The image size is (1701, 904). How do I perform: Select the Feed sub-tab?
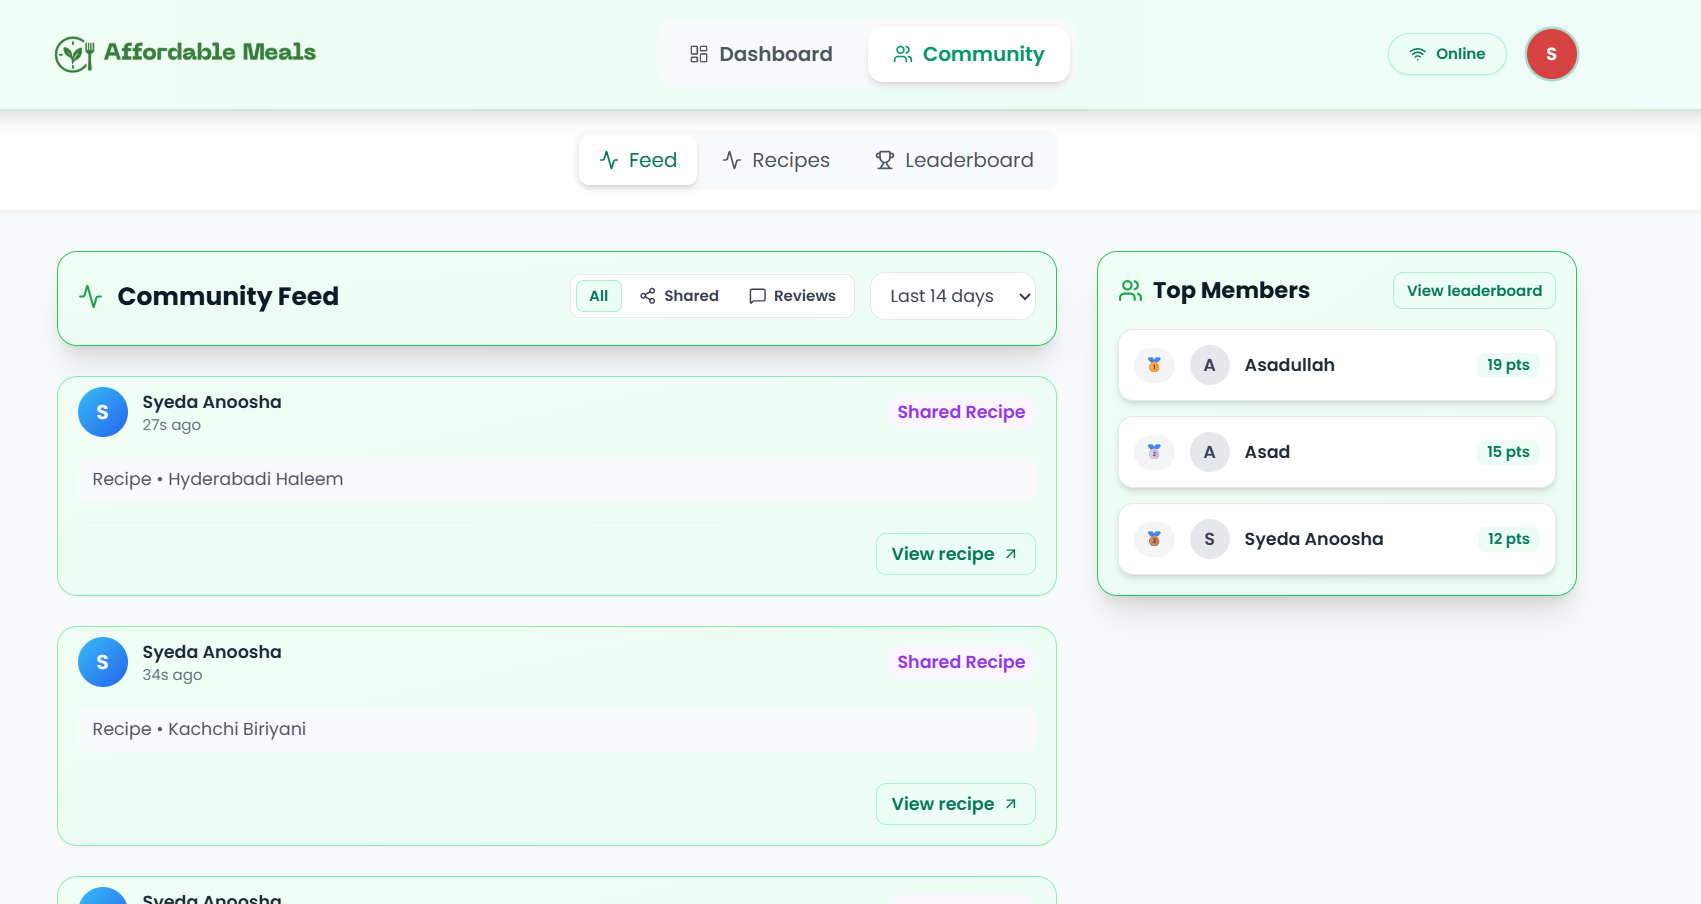coord(638,160)
